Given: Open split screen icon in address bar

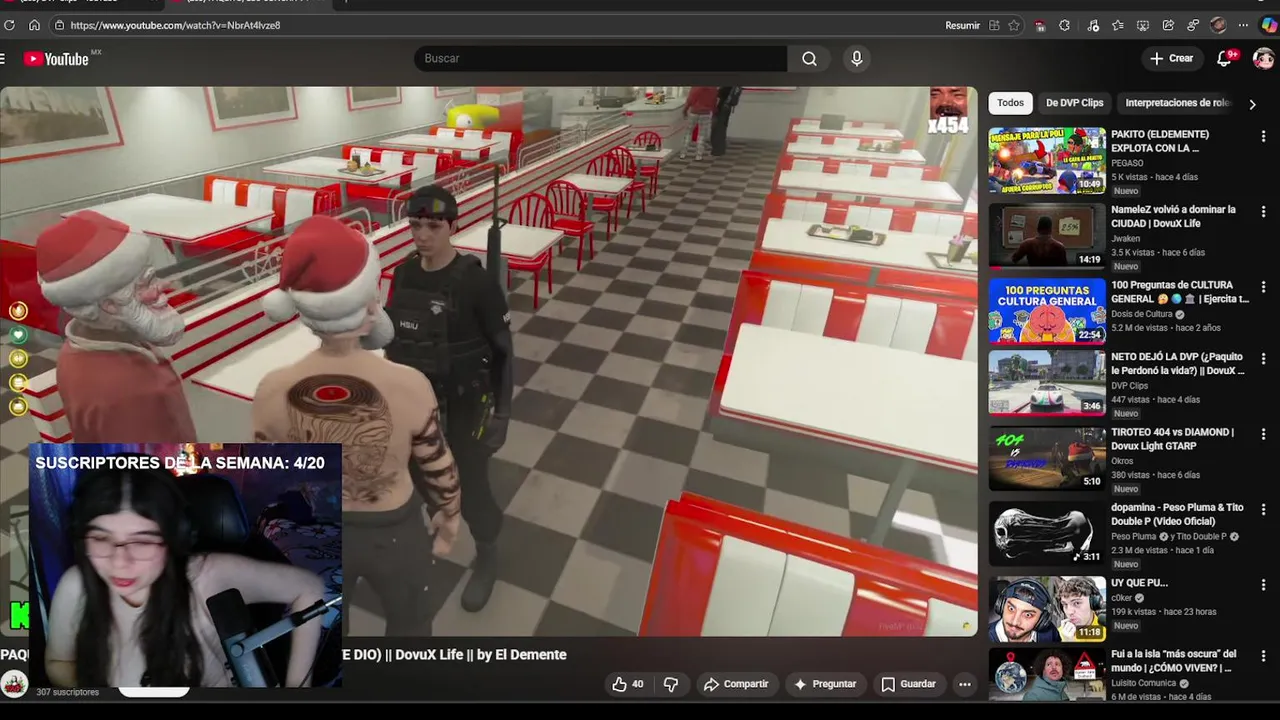Looking at the screenshot, I should [994, 25].
